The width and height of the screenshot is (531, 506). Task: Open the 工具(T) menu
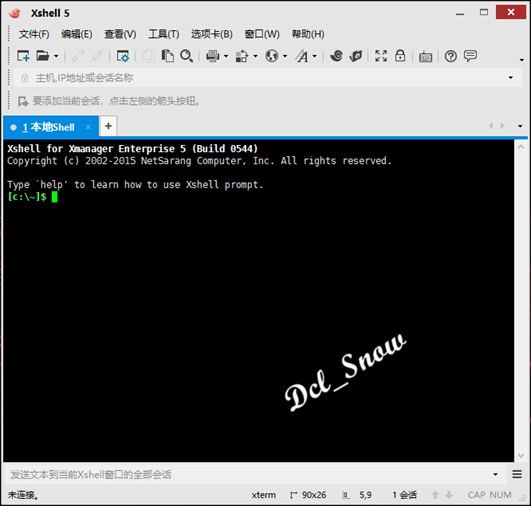[x=164, y=34]
